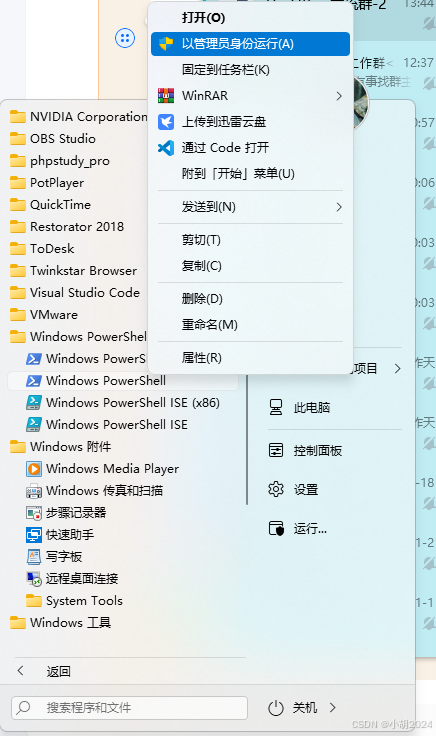Open Windows PowerShell ISE (x86) shortcut
436x736 pixels.
123,403
